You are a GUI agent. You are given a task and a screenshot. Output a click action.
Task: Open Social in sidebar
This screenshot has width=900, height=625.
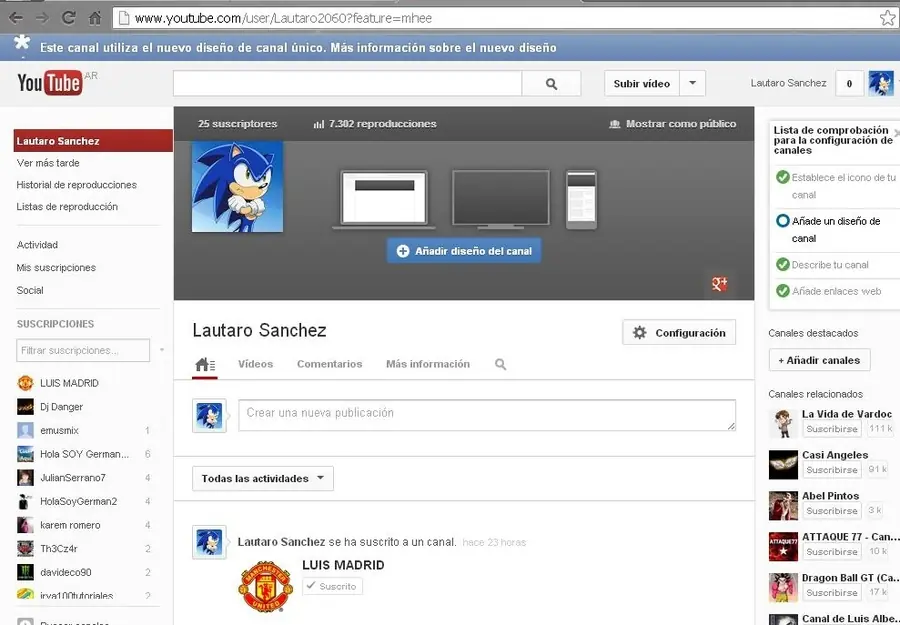30,290
